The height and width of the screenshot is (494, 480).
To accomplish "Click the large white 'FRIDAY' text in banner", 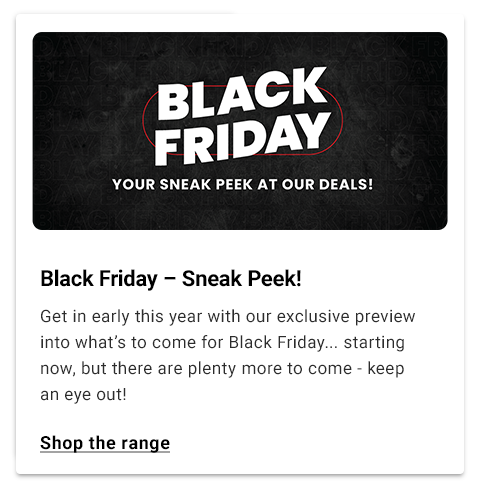I will coord(243,139).
